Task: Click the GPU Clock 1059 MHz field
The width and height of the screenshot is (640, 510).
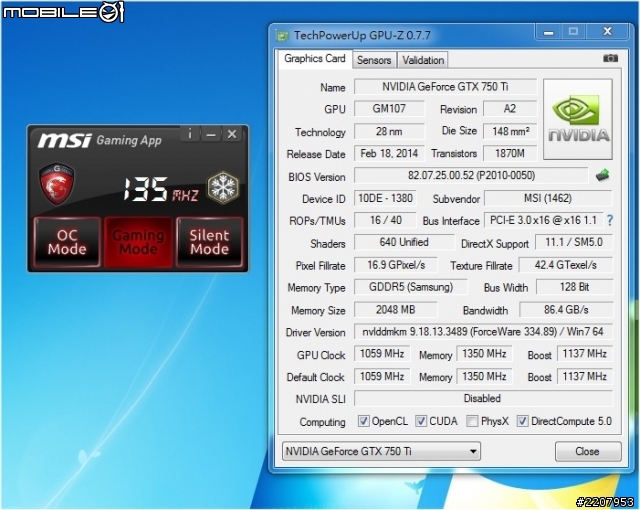Action: tap(382, 354)
